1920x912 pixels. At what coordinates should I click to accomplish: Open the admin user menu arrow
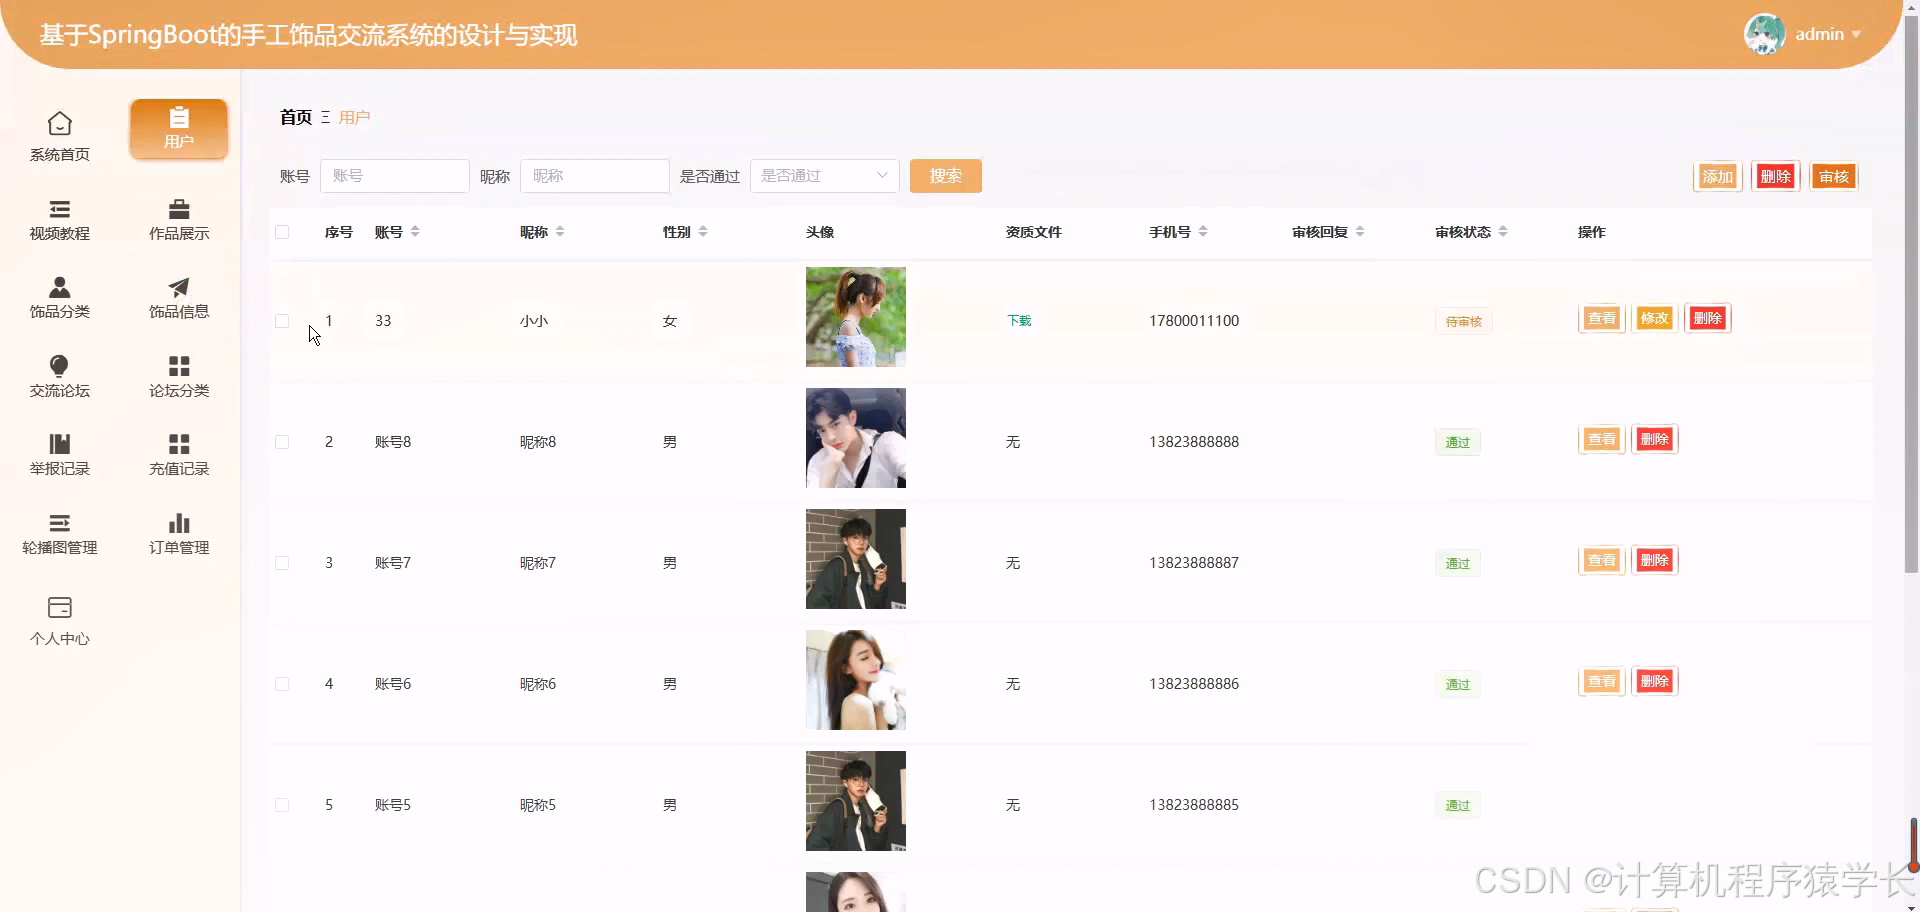coord(1856,35)
